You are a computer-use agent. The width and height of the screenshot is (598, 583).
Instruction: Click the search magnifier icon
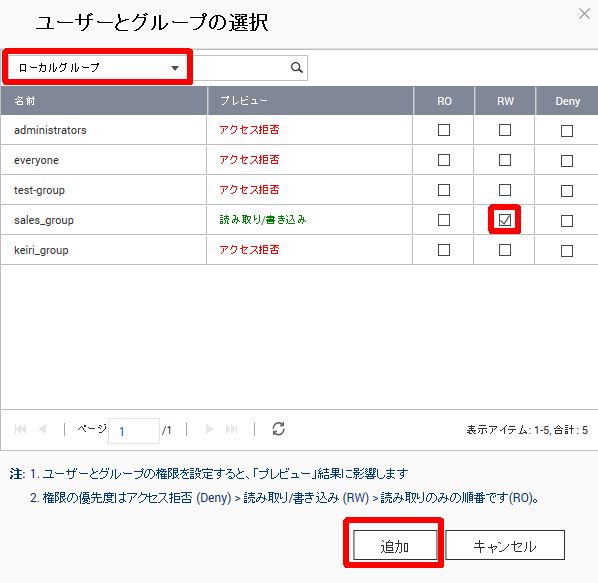coord(296,68)
